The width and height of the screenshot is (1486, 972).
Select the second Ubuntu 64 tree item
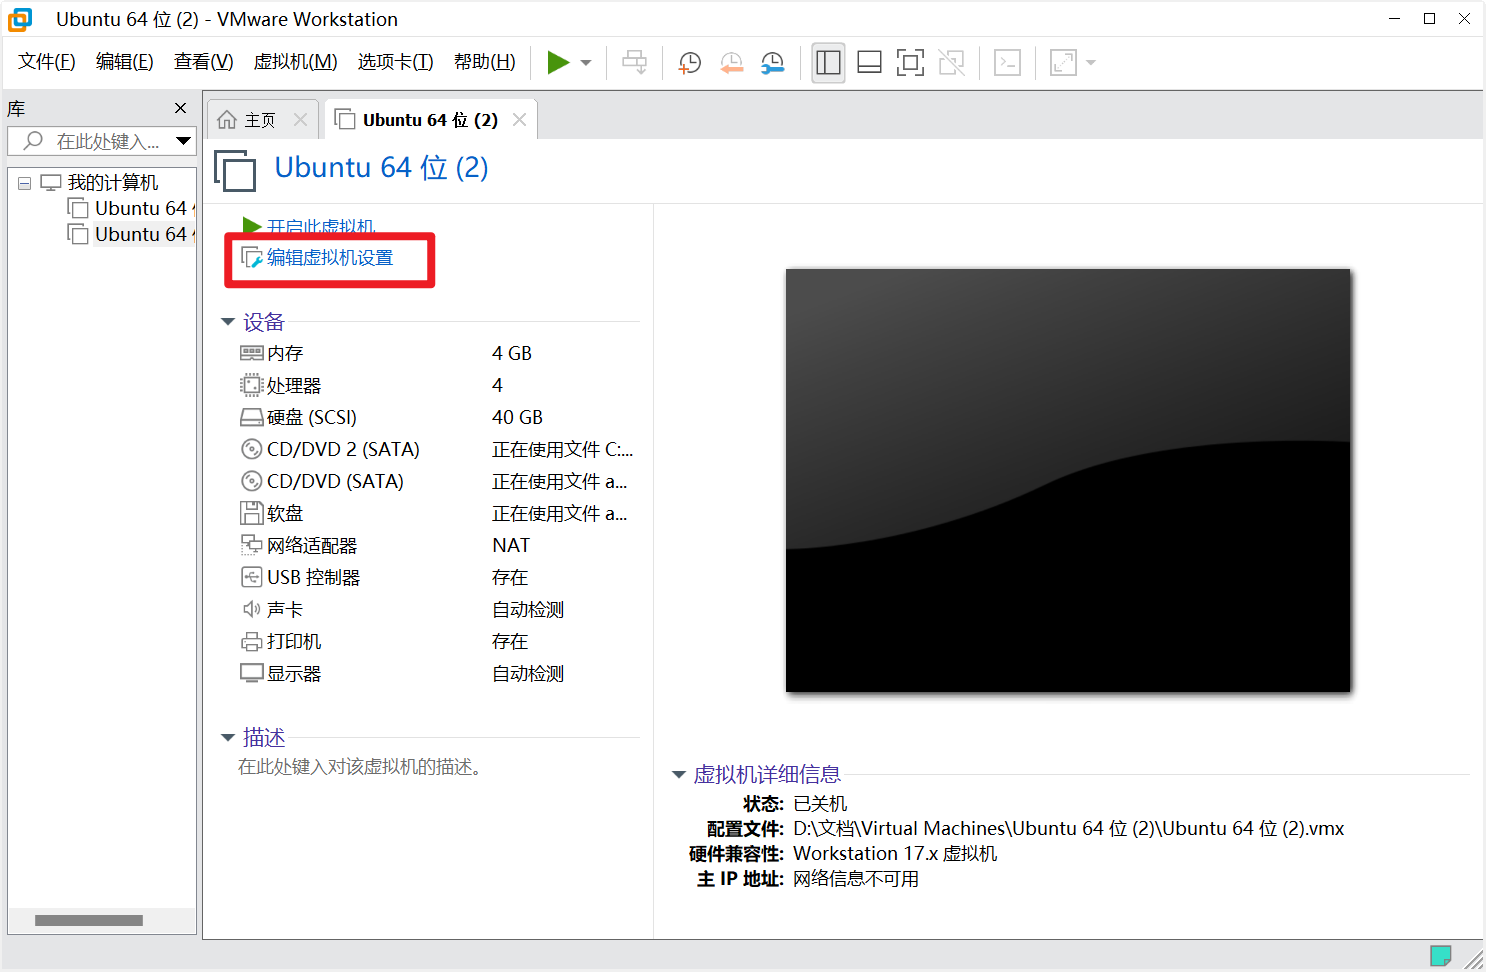130,234
